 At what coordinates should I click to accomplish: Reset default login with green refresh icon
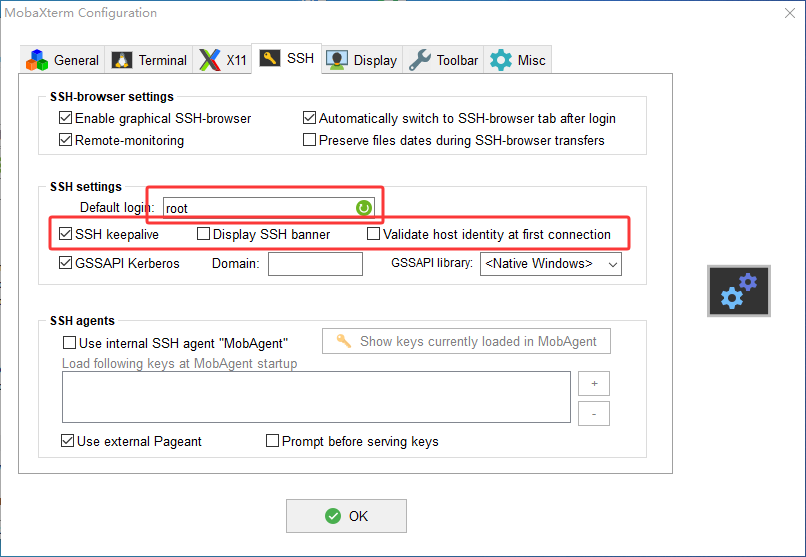pyautogui.click(x=363, y=208)
